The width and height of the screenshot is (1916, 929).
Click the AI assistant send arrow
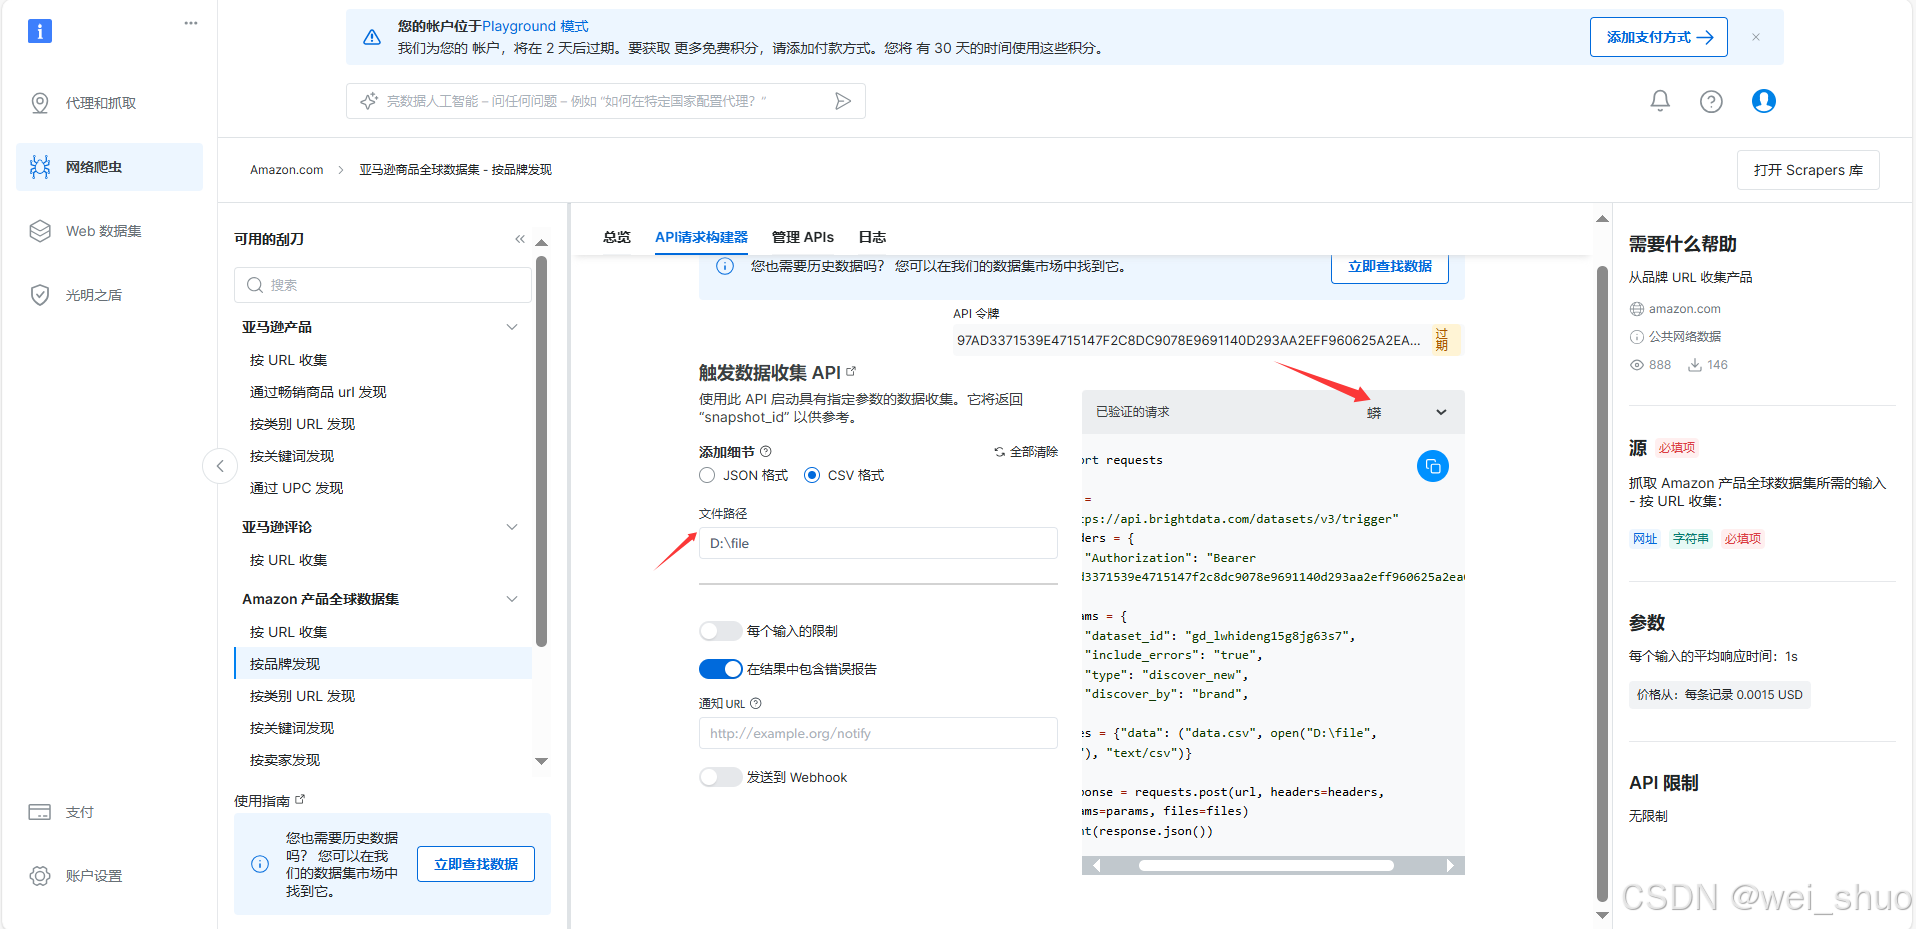tap(843, 101)
